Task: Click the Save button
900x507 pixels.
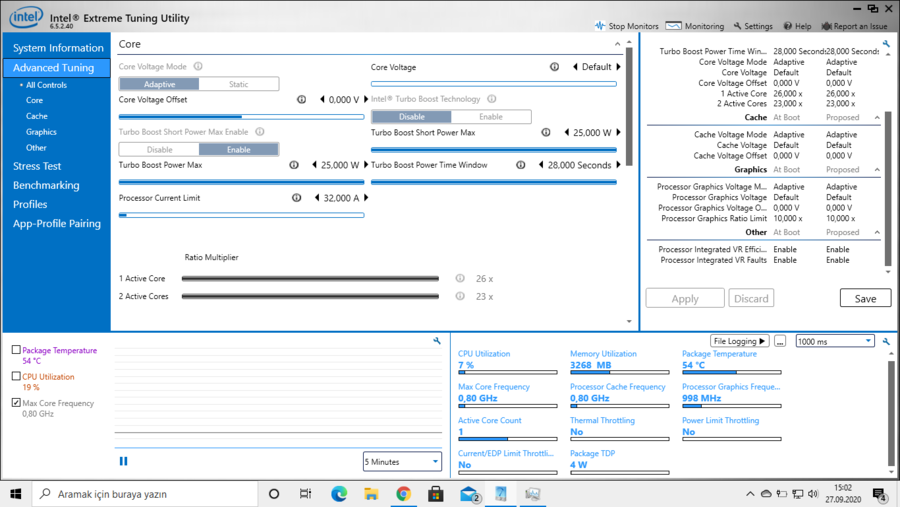Action: pyautogui.click(x=865, y=298)
